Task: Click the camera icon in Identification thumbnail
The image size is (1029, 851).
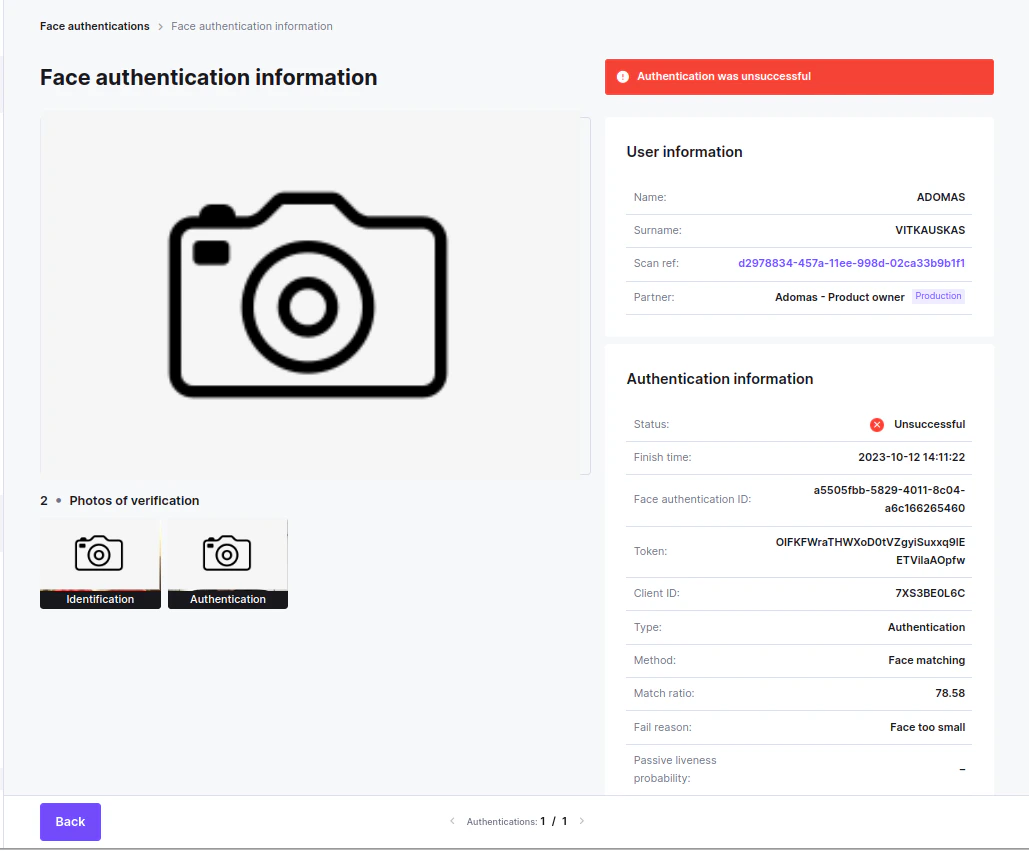Action: (x=100, y=553)
